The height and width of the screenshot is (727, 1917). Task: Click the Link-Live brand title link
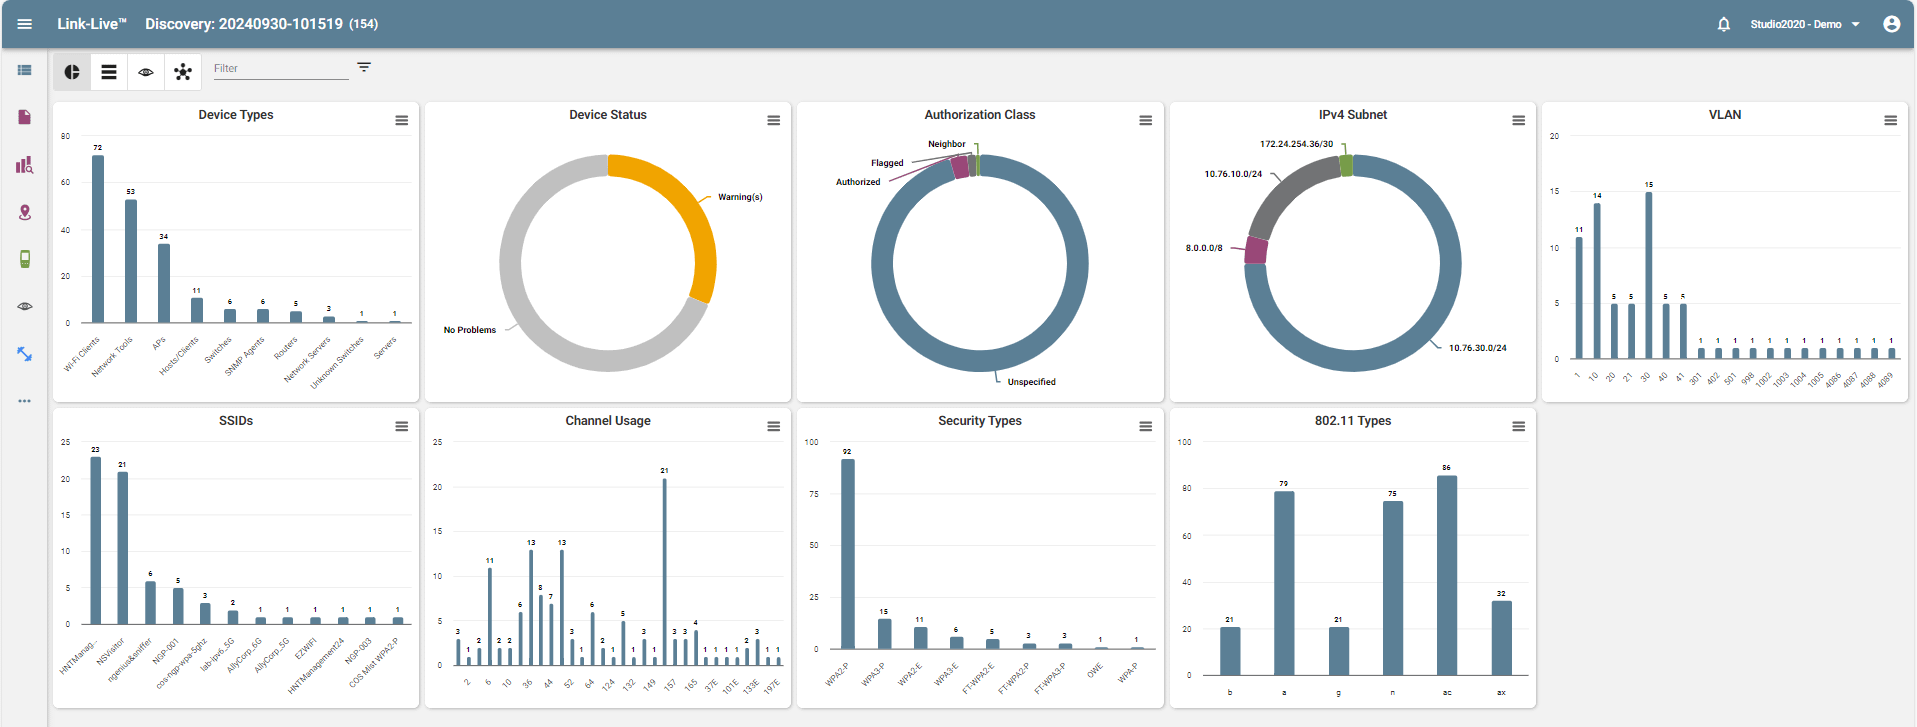(91, 24)
